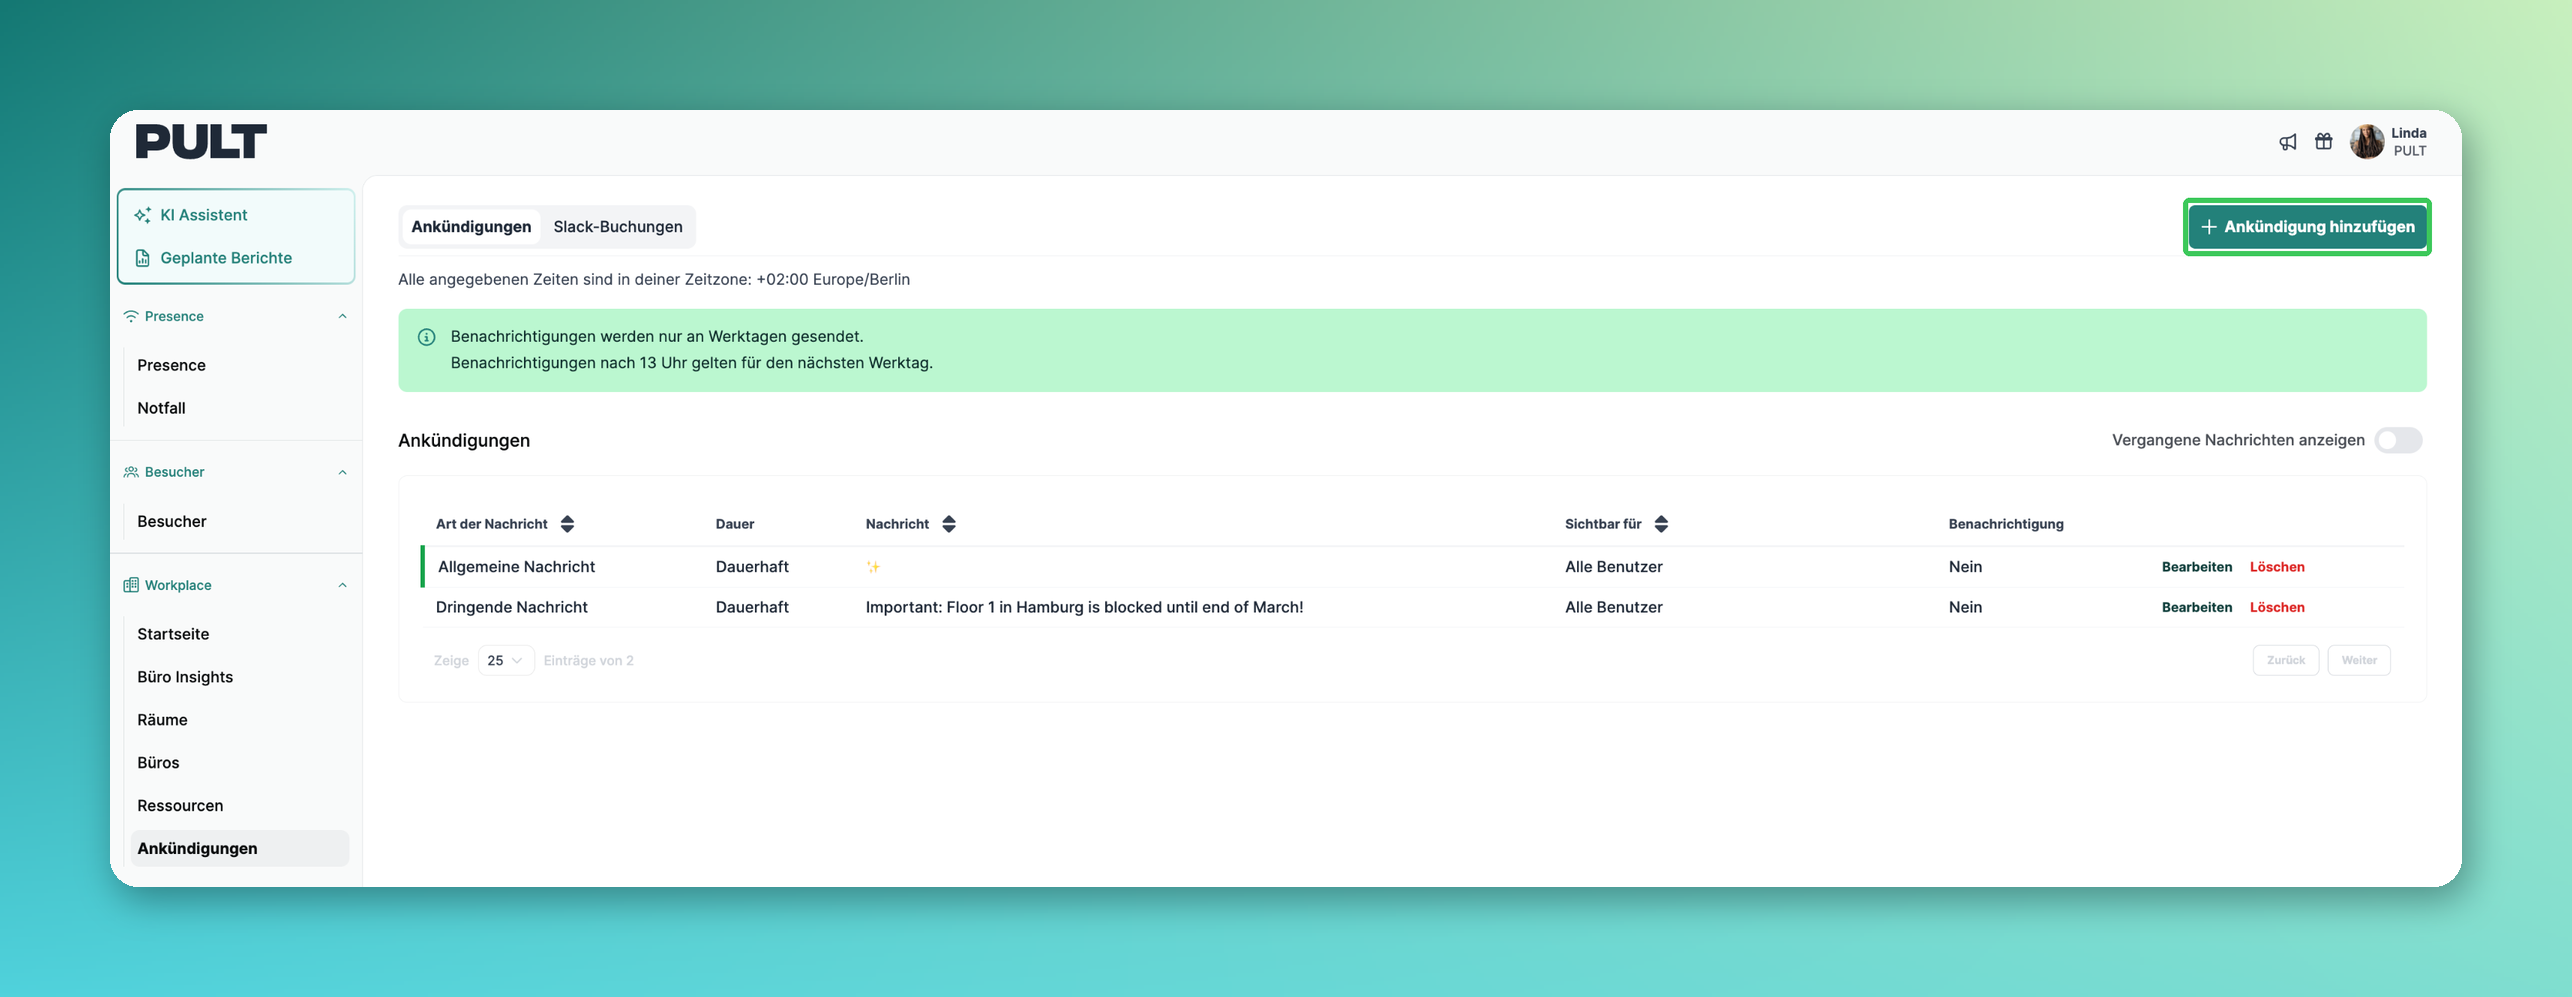This screenshot has width=2572, height=997.
Task: Click the KI Assistent sparkle icon
Action: [x=143, y=215]
